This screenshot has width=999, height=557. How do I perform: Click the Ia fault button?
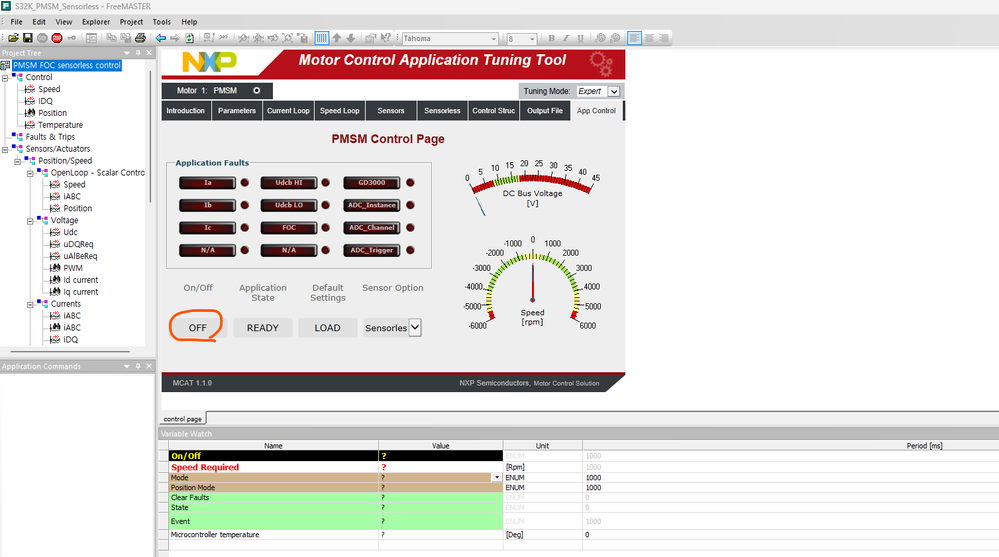tap(207, 183)
